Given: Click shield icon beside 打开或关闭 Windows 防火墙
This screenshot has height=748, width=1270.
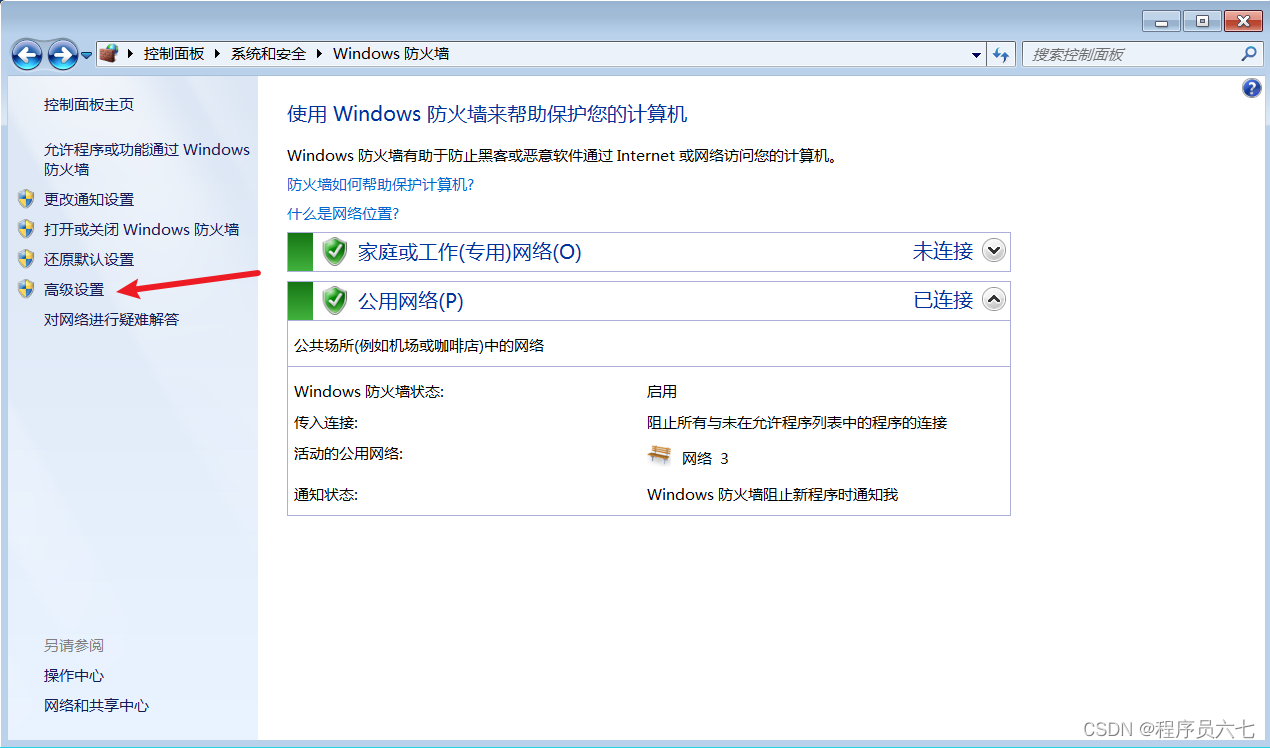Looking at the screenshot, I should point(27,229).
